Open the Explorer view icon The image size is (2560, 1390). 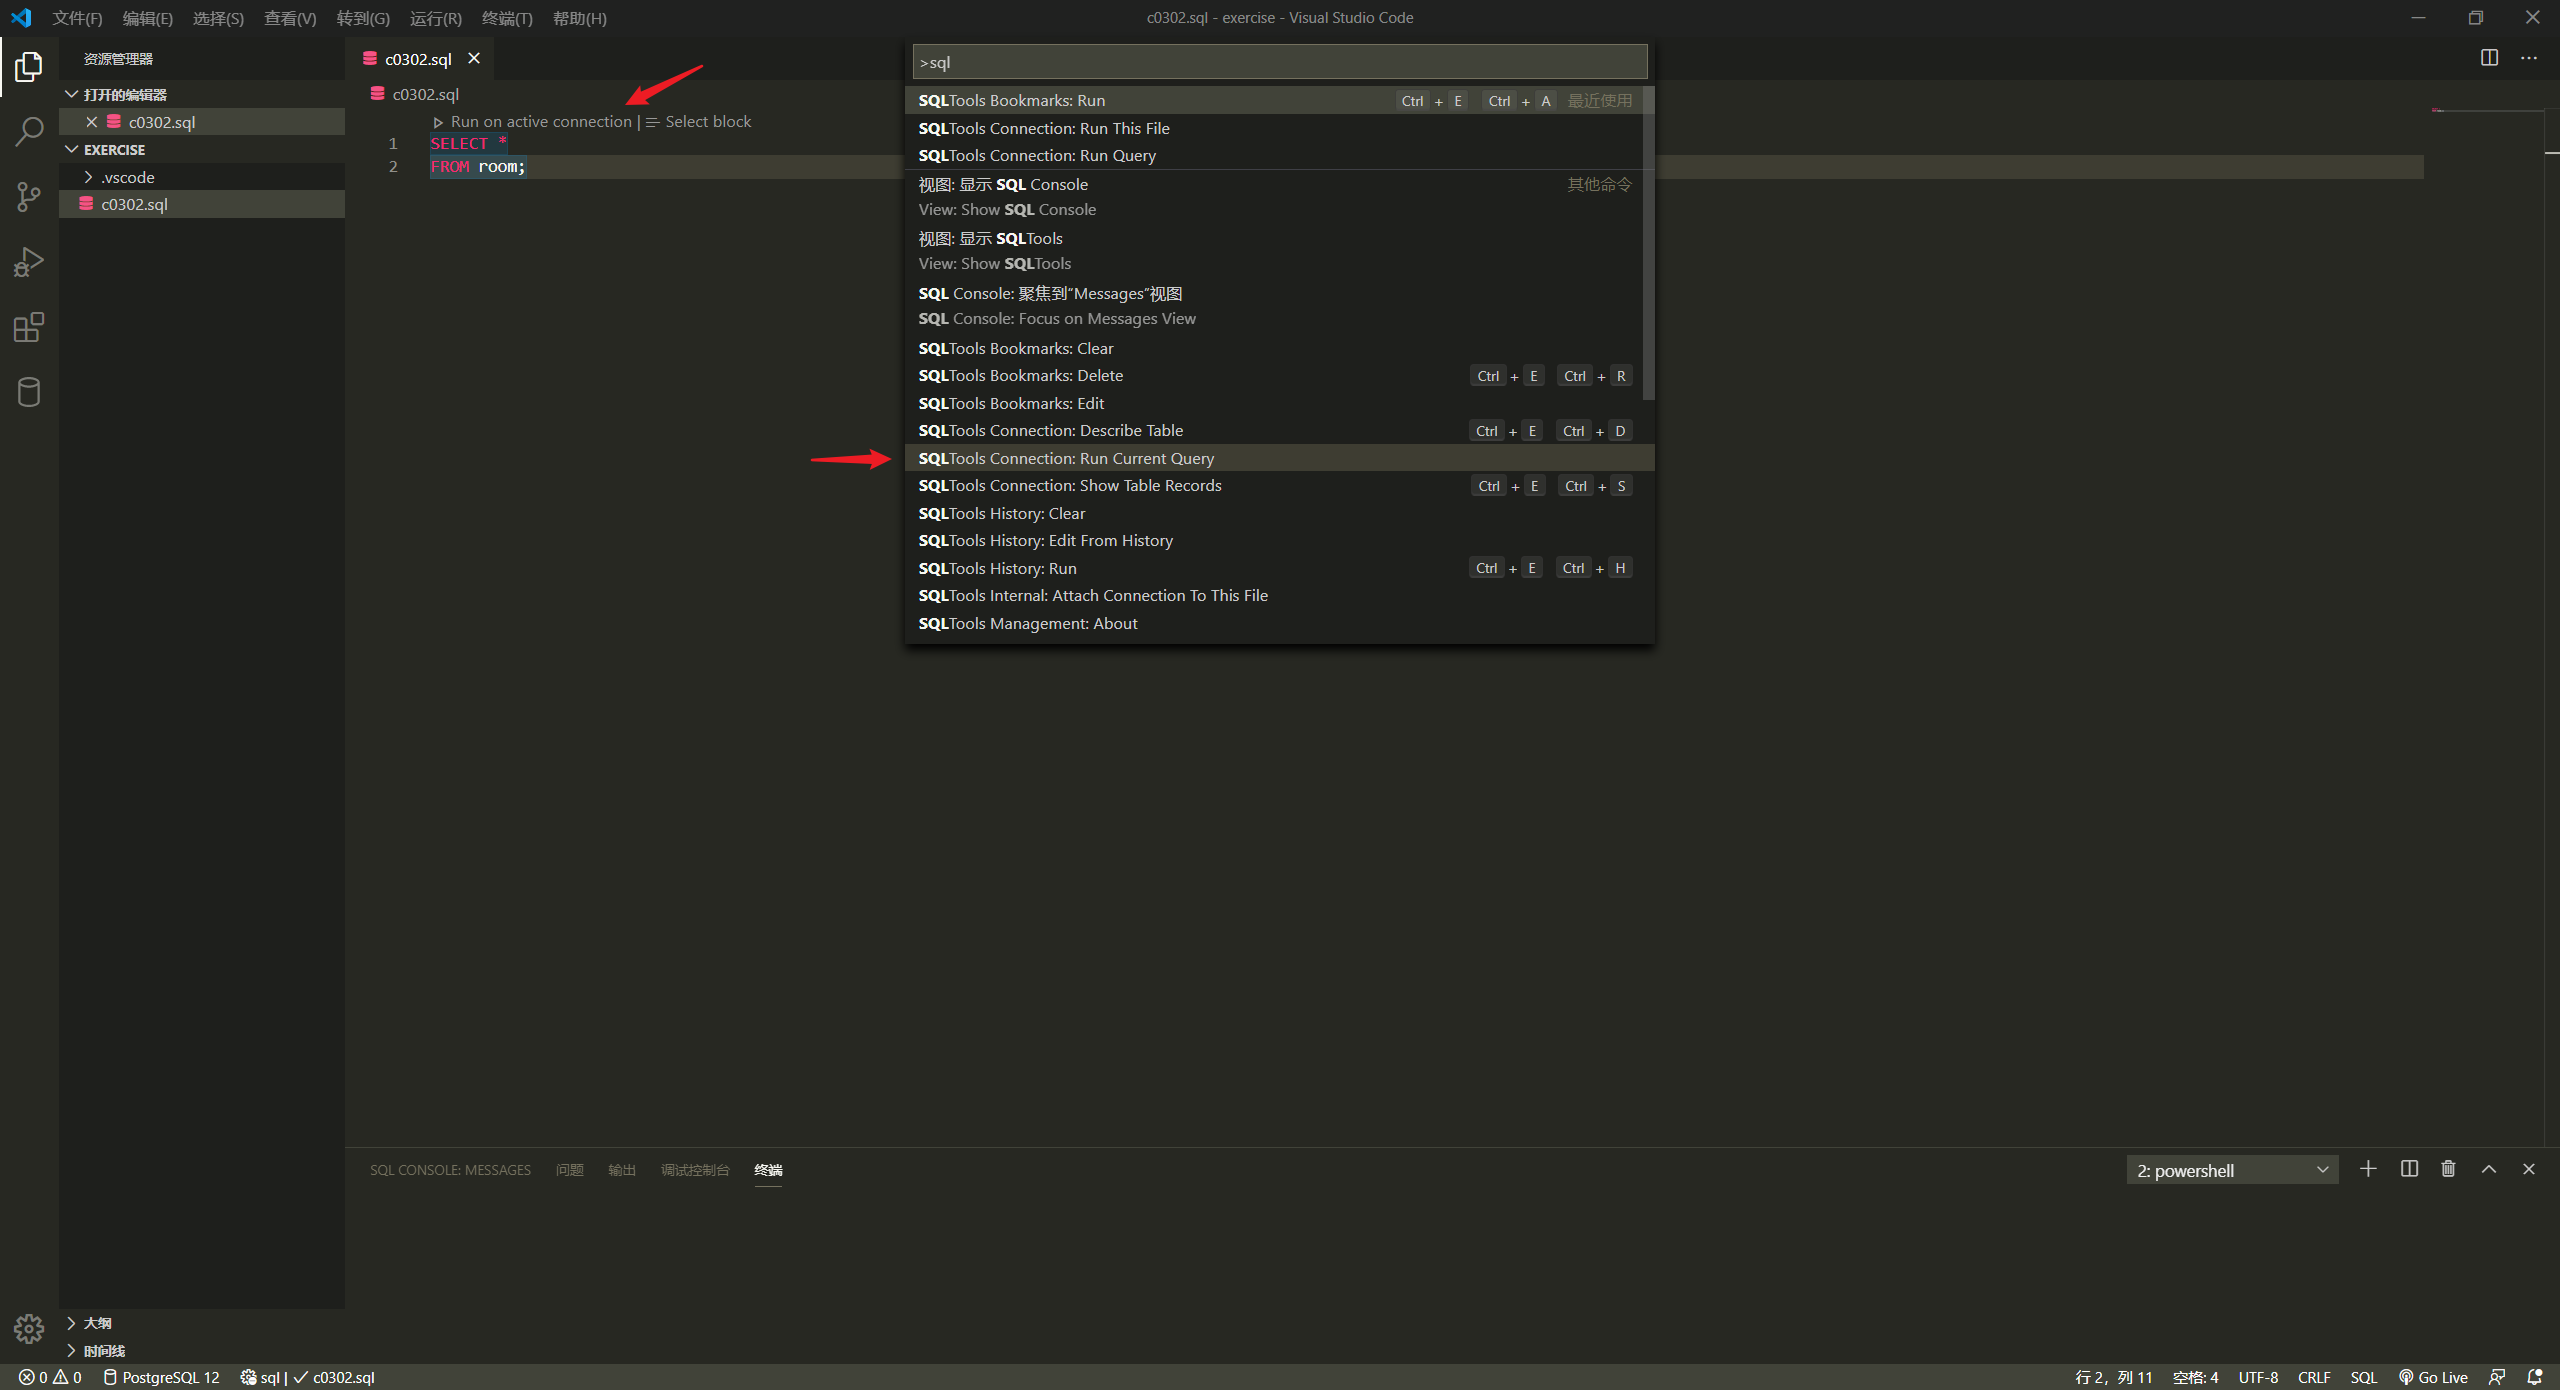pos(29,67)
